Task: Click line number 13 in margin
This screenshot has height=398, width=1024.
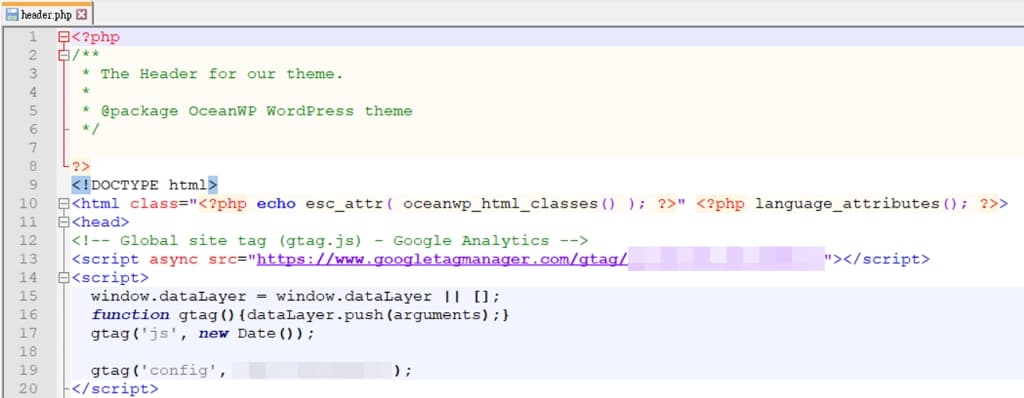Action: (x=28, y=259)
